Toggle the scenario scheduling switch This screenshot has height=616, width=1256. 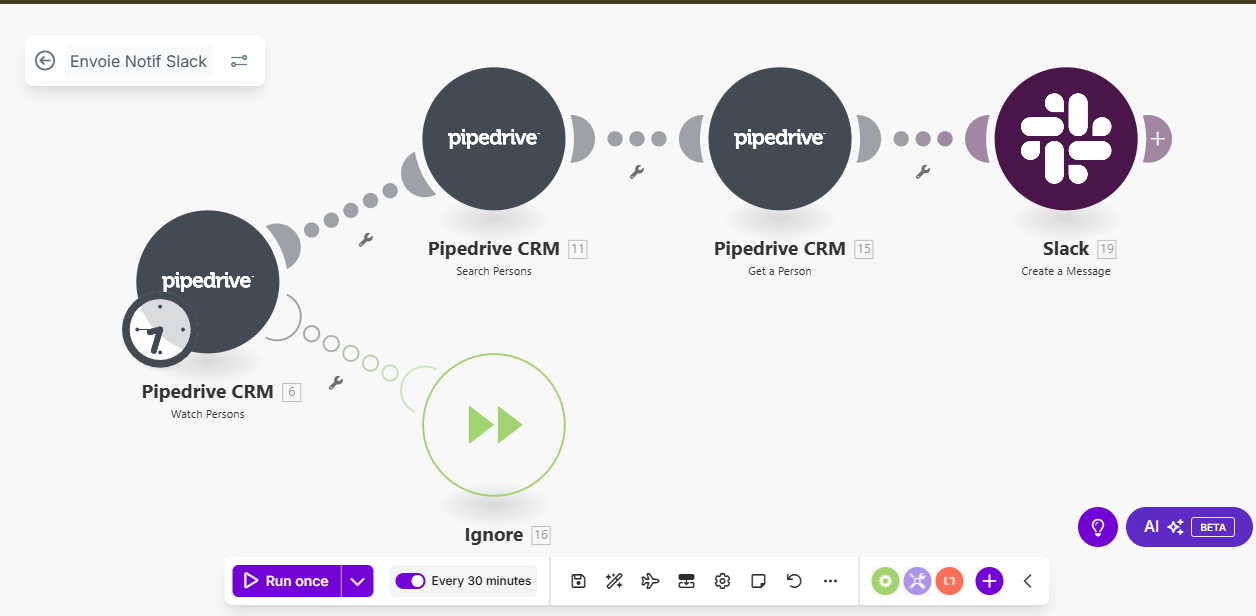pos(410,581)
